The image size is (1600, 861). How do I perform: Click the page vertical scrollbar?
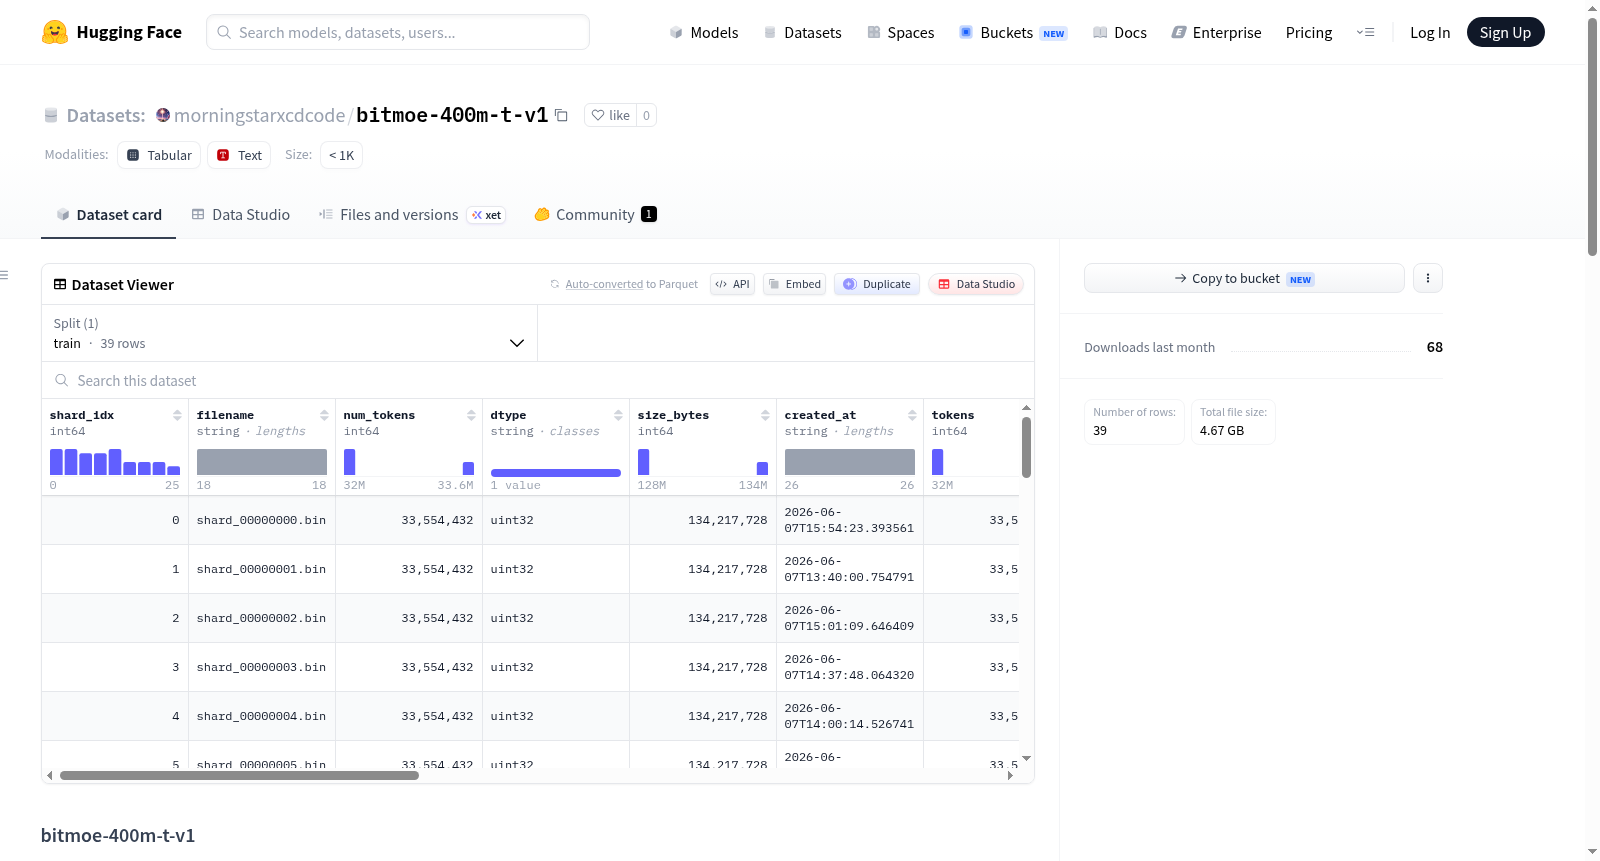point(1592,135)
